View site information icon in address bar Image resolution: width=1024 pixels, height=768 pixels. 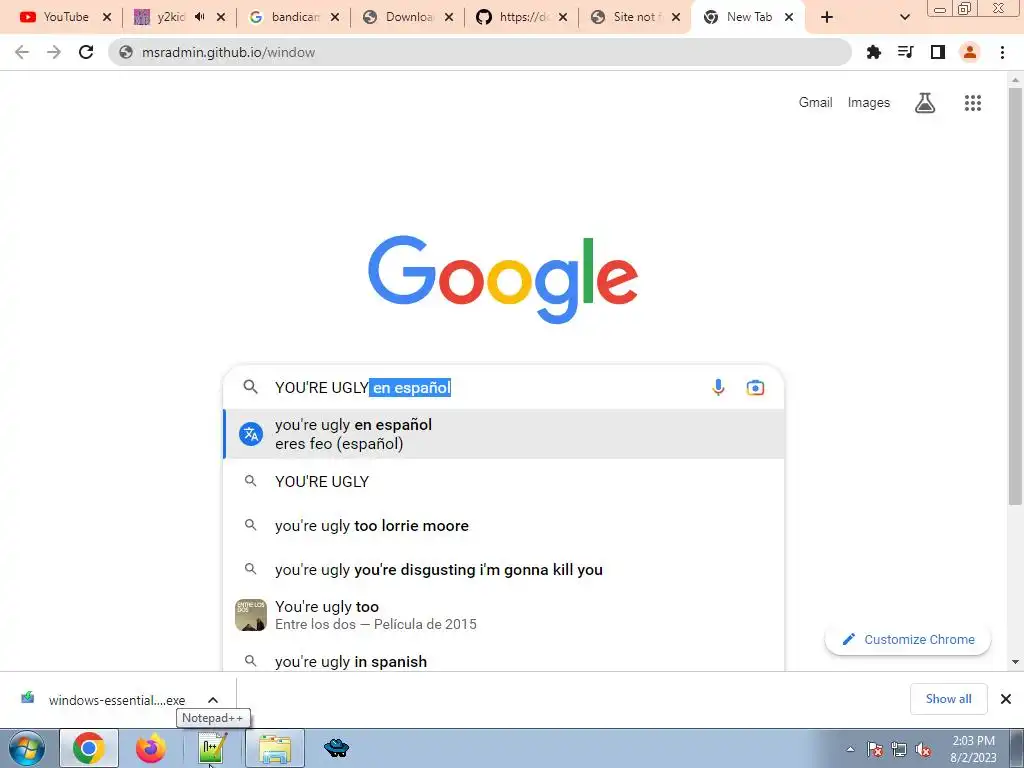tap(126, 52)
